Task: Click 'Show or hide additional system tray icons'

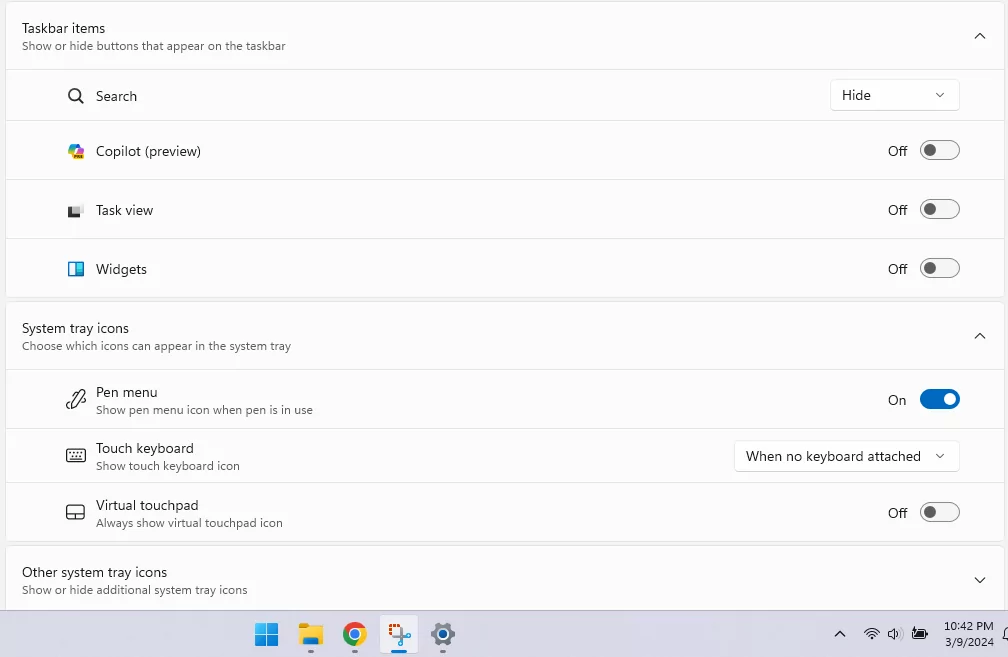Action: [134, 590]
